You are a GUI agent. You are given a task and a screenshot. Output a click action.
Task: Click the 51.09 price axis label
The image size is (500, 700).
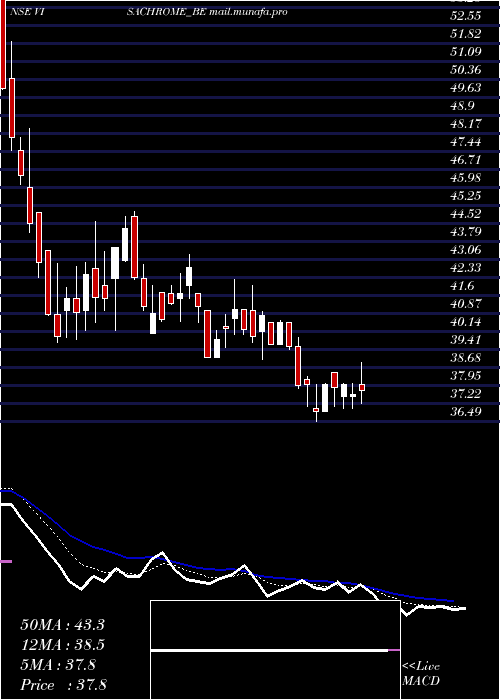pyautogui.click(x=464, y=52)
